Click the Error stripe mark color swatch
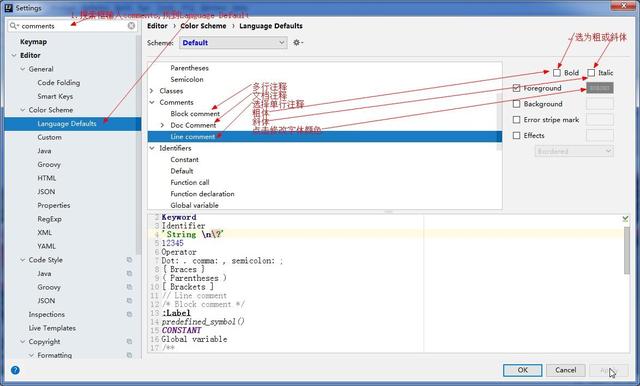 [x=600, y=120]
